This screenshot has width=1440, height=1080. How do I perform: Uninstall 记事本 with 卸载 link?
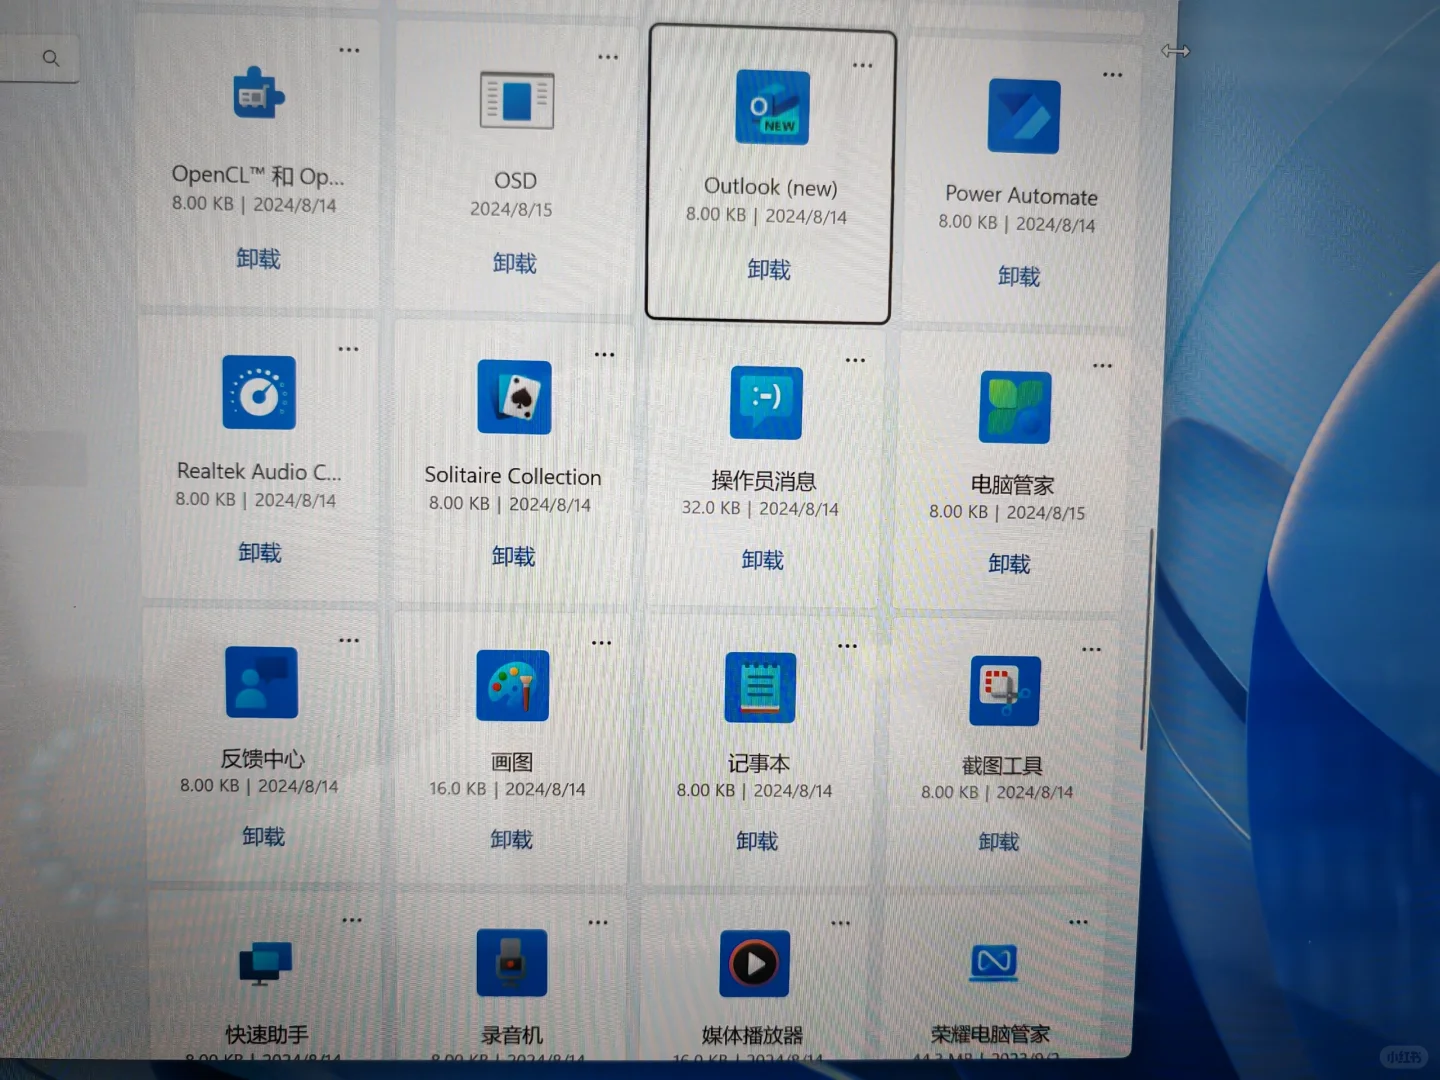(757, 841)
